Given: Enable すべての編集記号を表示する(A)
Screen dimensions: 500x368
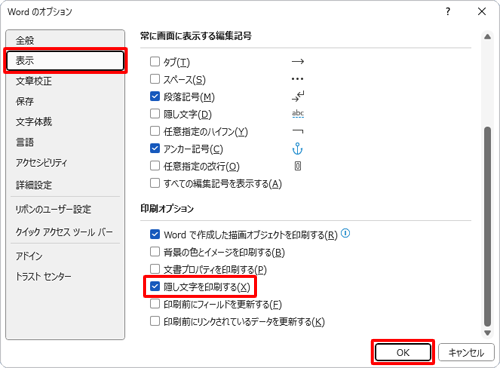Looking at the screenshot, I should point(155,183).
